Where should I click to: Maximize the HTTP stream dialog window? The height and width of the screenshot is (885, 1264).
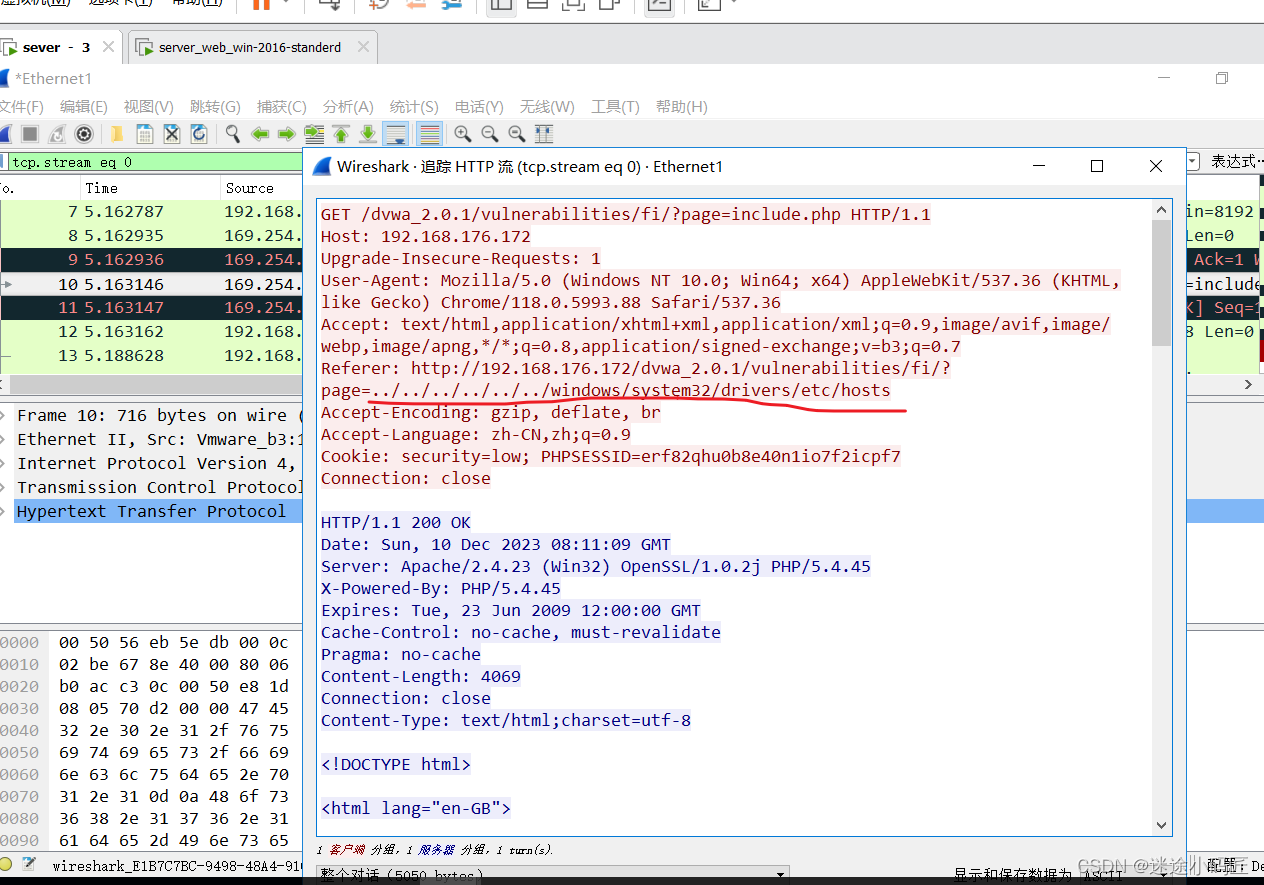pos(1097,166)
